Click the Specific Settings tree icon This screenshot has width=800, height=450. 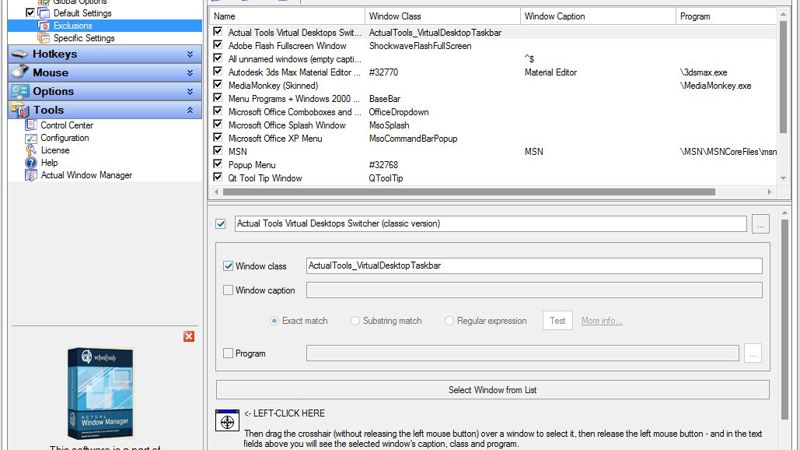(x=44, y=38)
